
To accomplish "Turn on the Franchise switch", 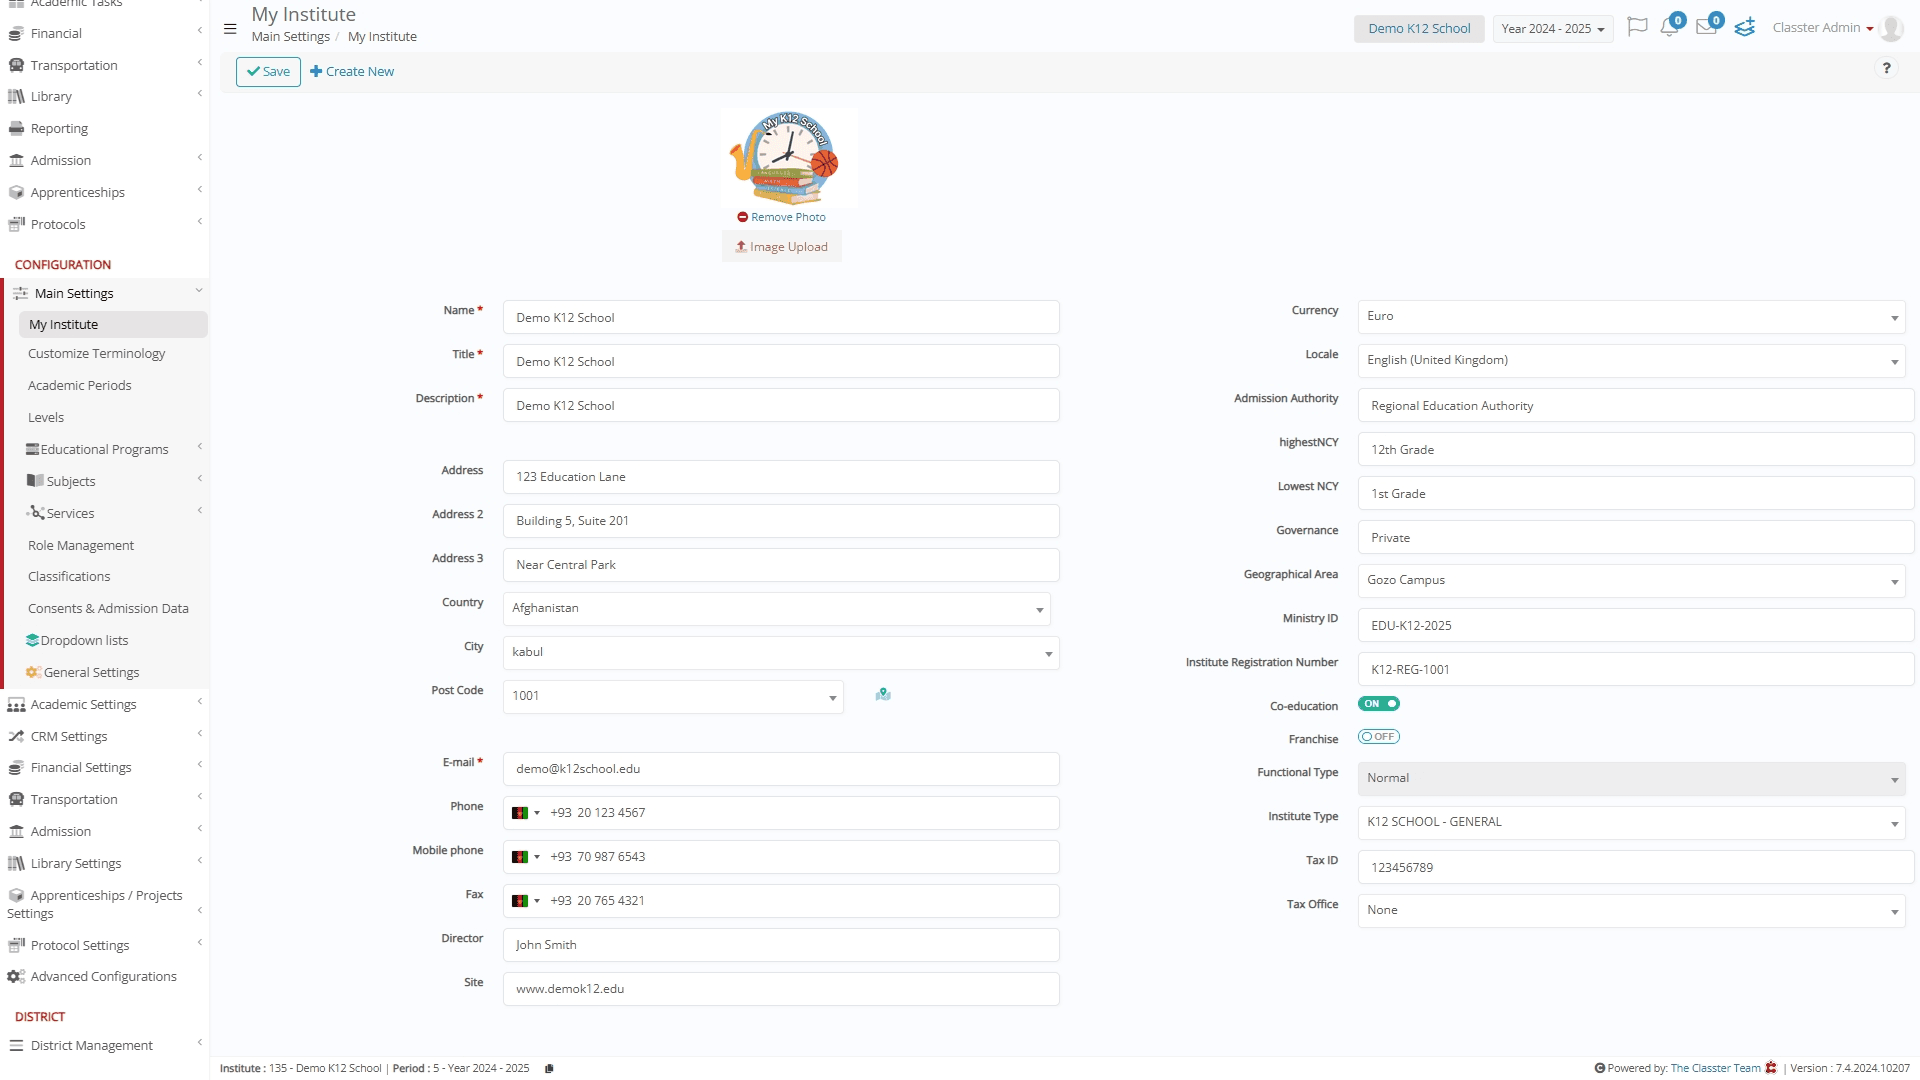I will (x=1379, y=737).
